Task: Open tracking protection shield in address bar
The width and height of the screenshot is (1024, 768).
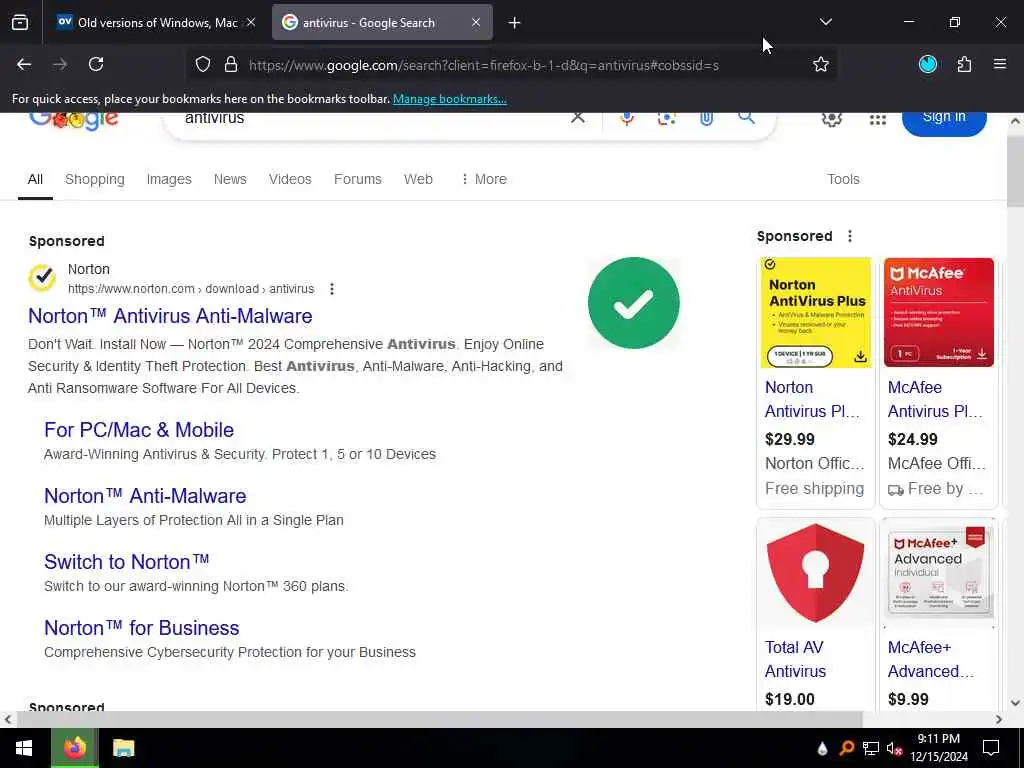Action: pos(203,65)
